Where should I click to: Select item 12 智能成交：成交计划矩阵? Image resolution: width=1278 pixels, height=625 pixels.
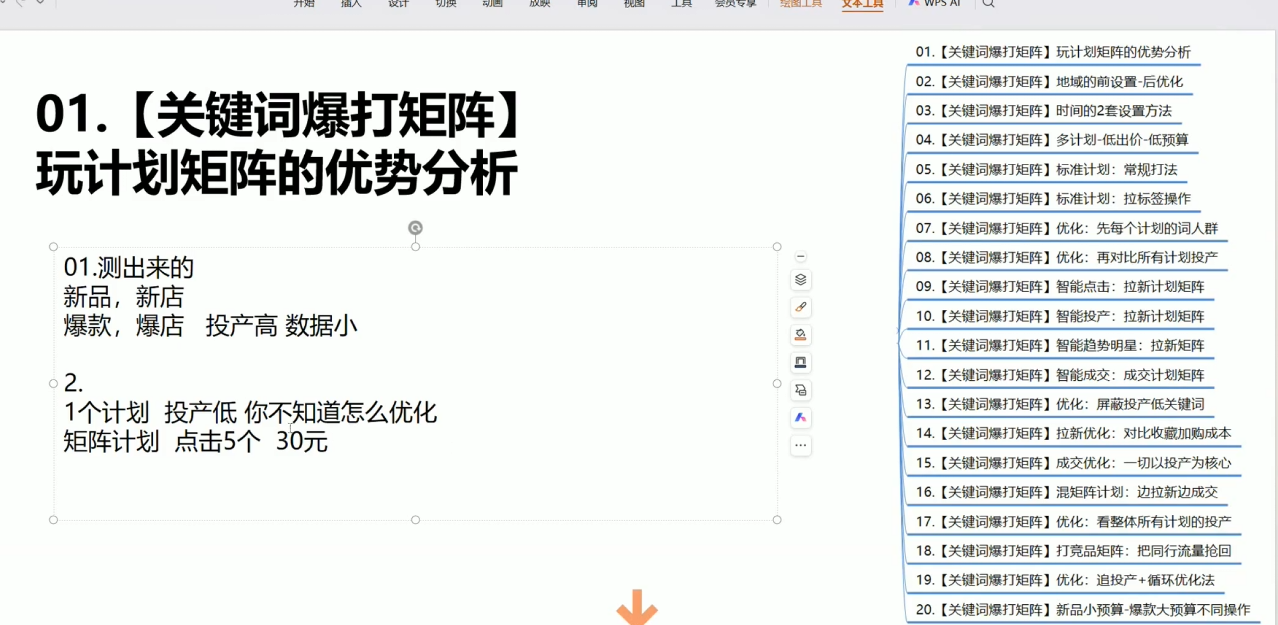tap(1060, 375)
